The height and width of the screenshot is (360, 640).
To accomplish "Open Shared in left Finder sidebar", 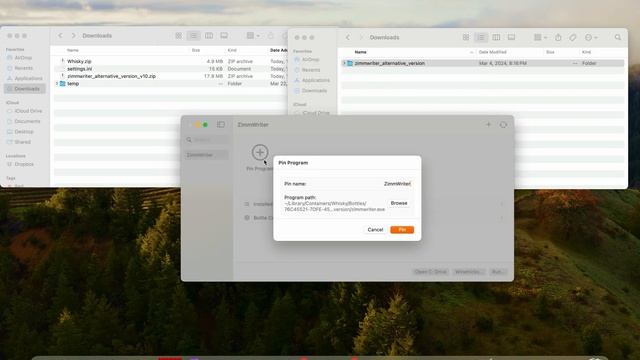I will 24,142.
